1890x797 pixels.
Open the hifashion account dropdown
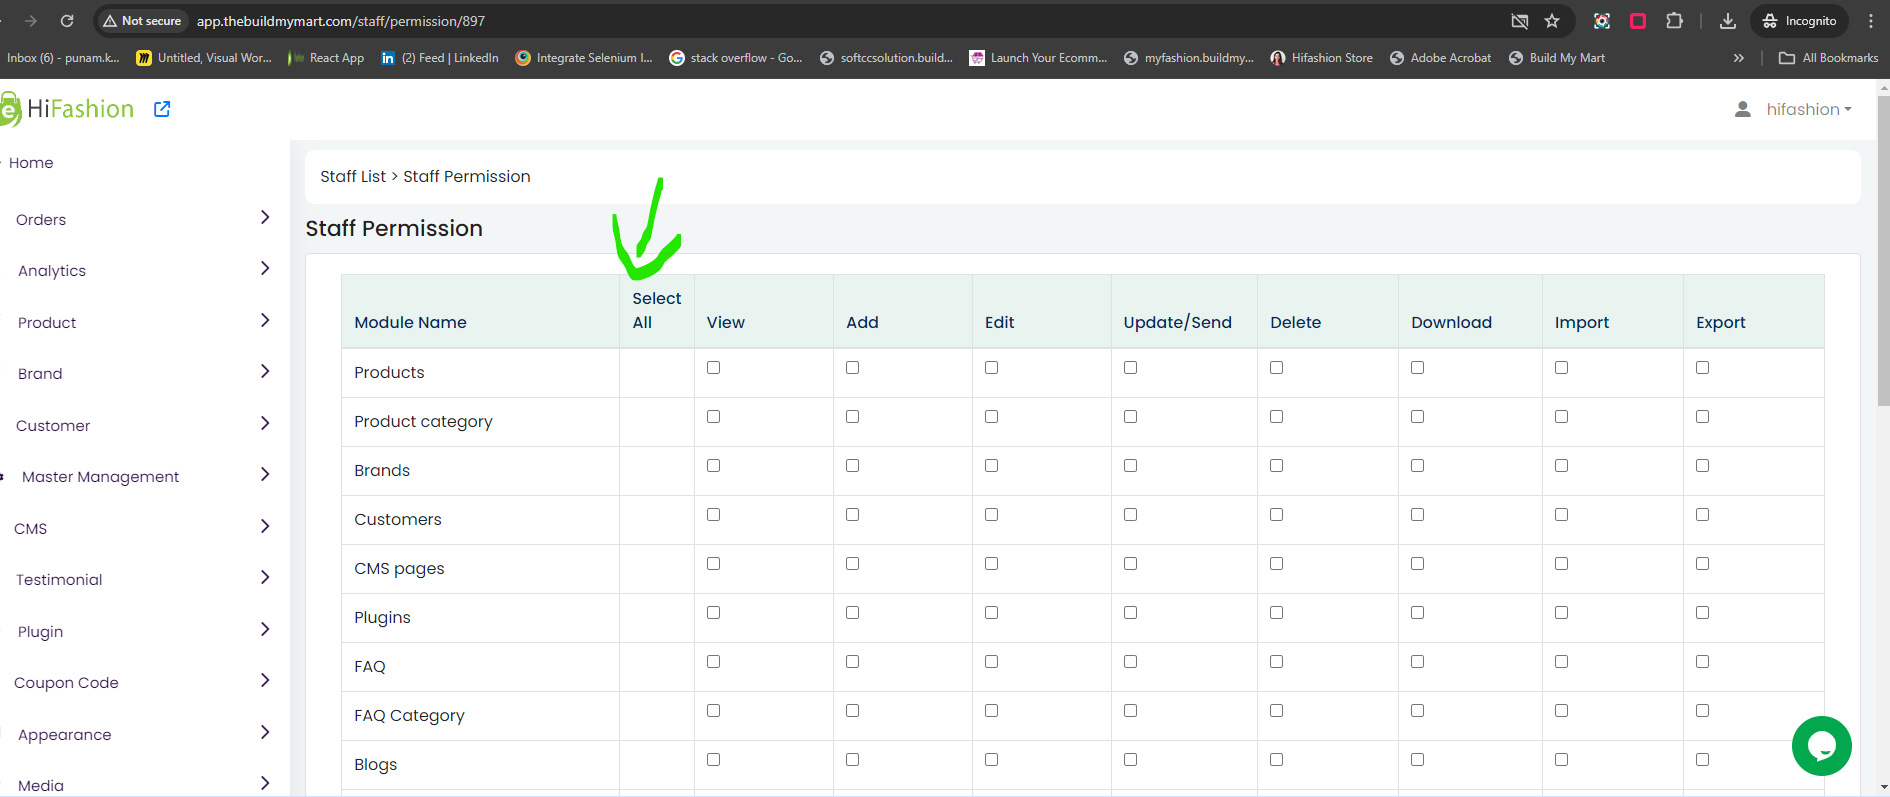(x=1809, y=109)
